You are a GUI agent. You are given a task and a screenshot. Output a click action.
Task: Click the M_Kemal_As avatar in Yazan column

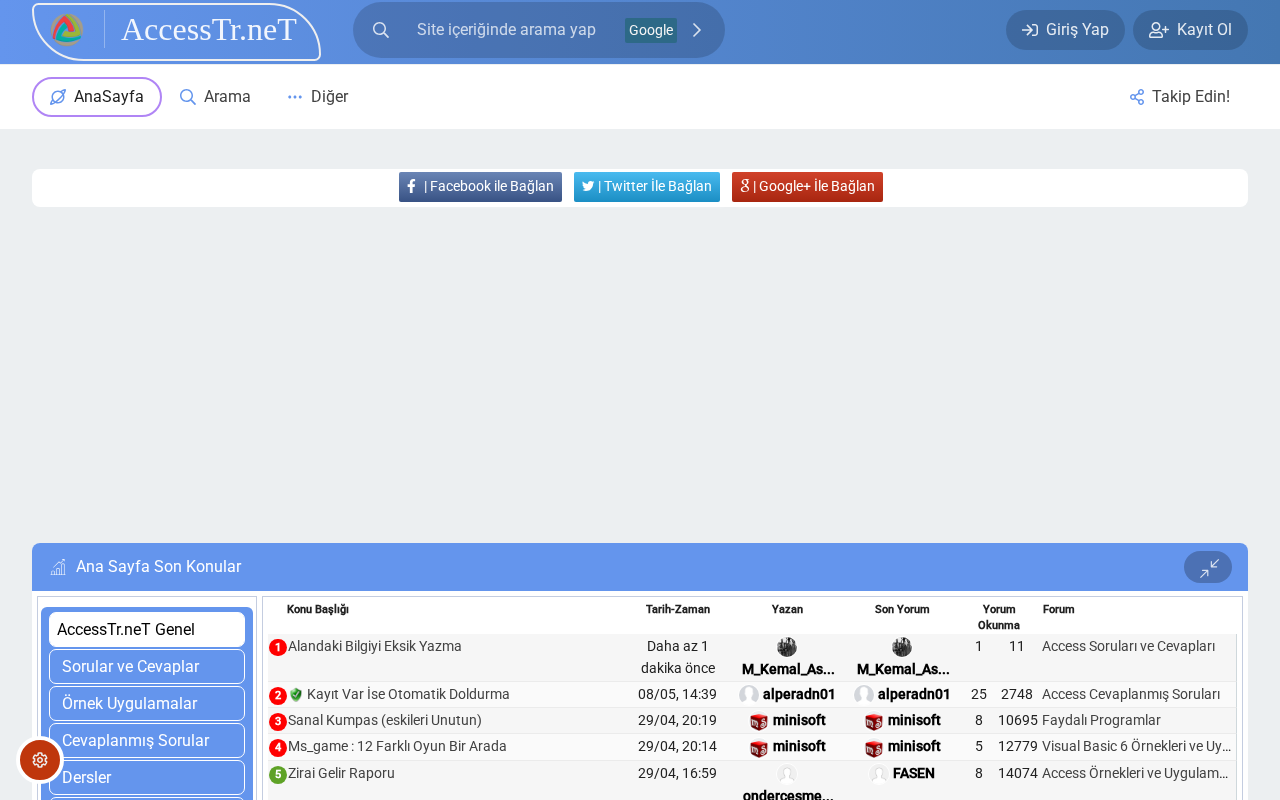pos(787,647)
